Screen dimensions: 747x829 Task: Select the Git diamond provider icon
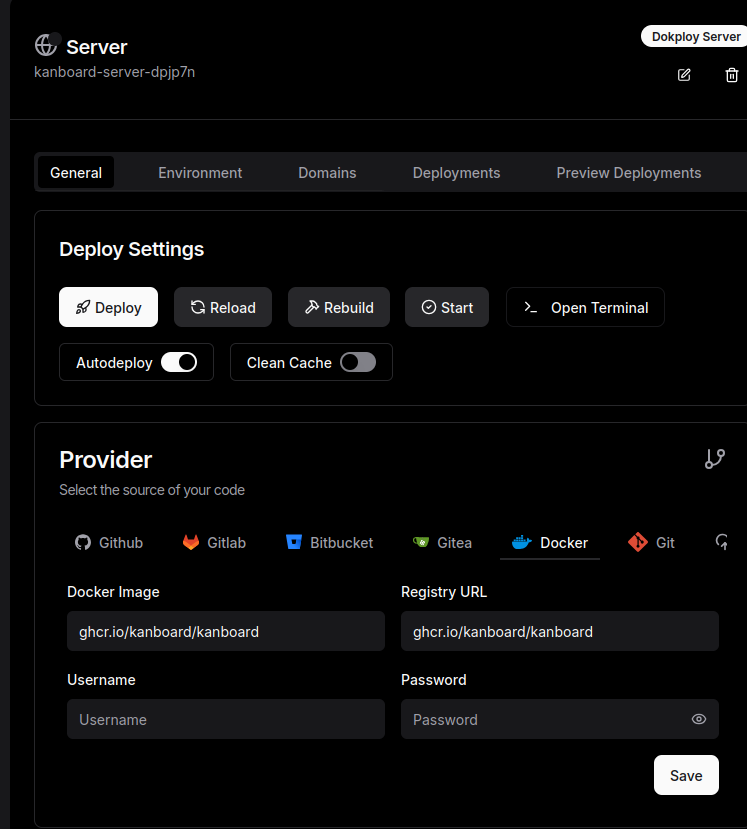coord(637,541)
